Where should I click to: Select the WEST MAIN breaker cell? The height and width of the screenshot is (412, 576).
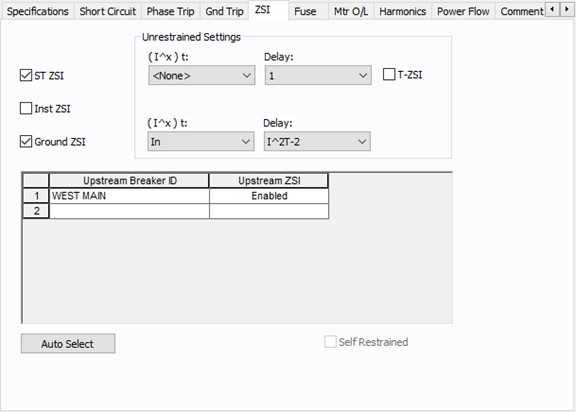tap(129, 196)
